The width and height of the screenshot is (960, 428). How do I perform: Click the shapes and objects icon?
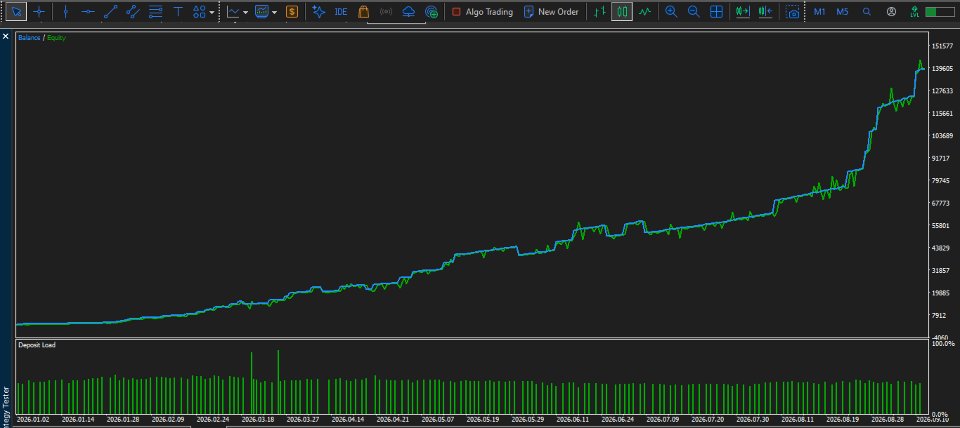click(200, 12)
